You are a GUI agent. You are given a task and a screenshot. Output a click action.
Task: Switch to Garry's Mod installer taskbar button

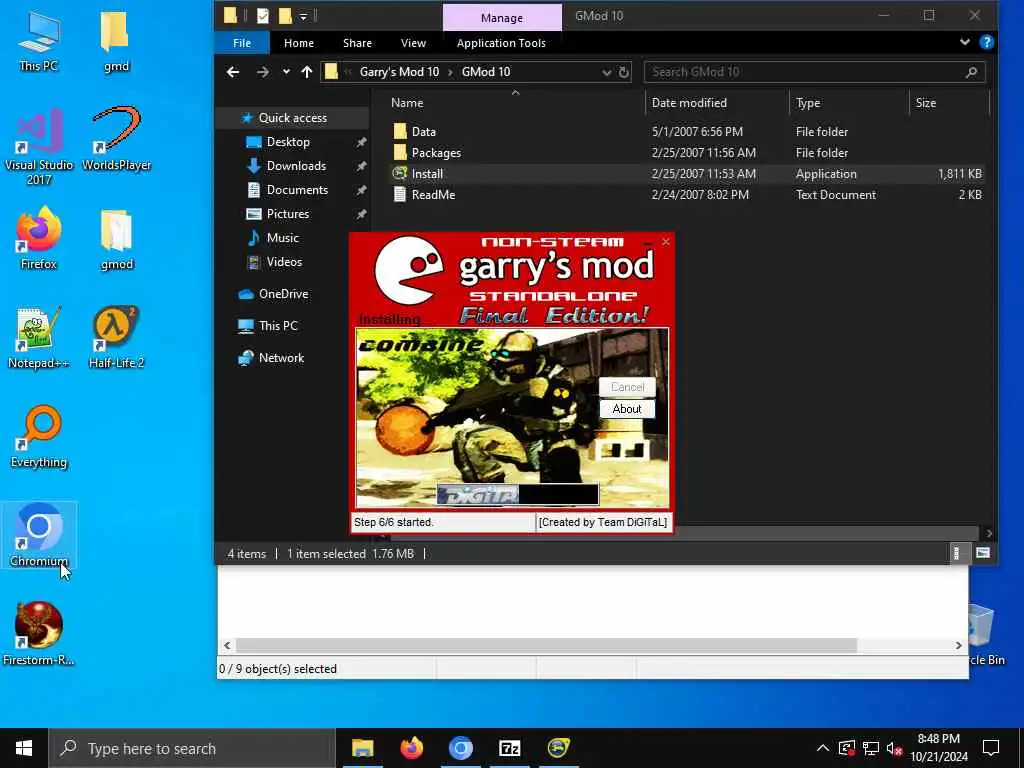click(x=558, y=748)
